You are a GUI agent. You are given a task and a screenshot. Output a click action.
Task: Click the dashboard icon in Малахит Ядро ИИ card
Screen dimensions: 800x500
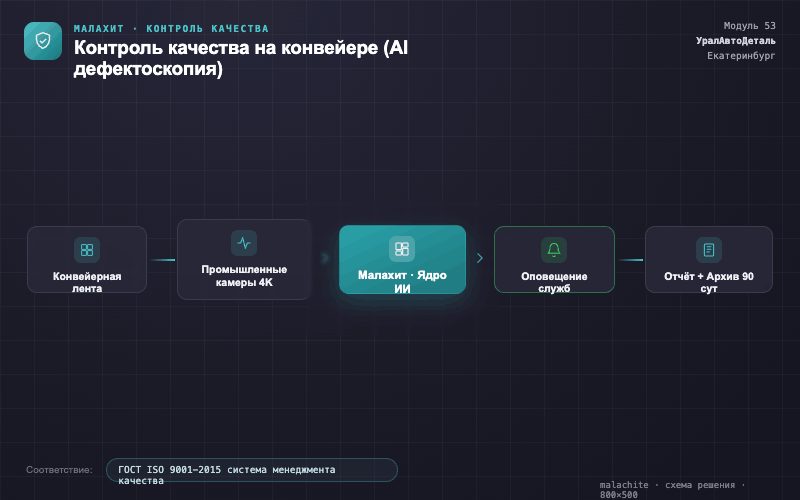[402, 248]
